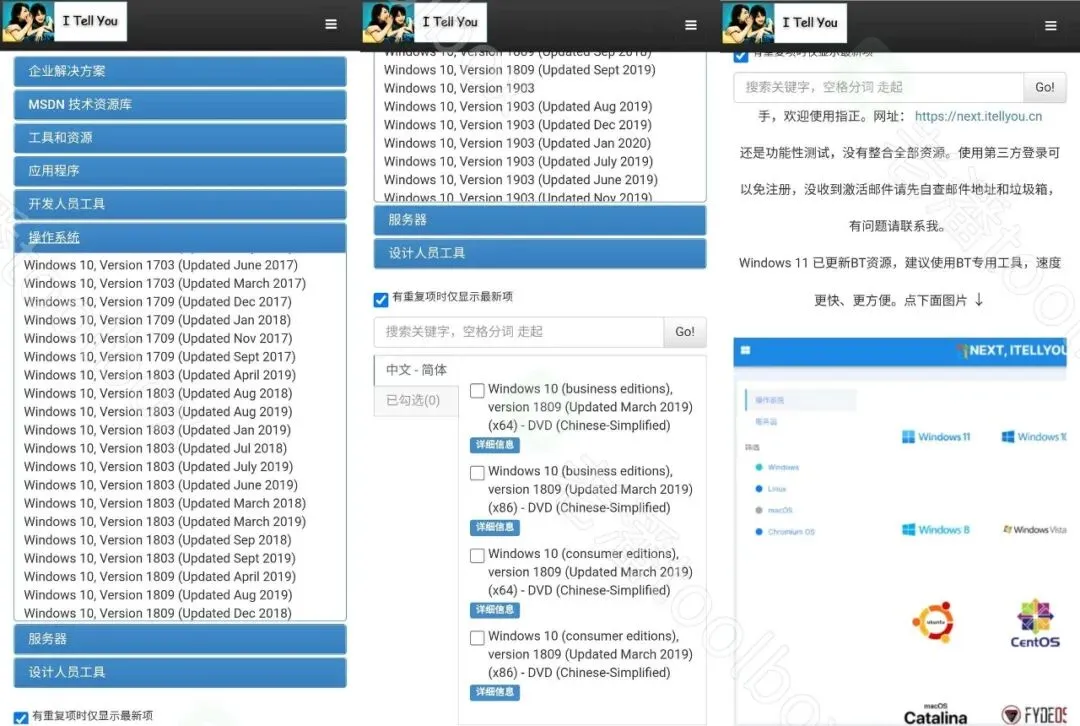Select Windows 10, Version 1903 (Updated June 2019)
This screenshot has height=726, width=1080.
pyautogui.click(x=521, y=180)
